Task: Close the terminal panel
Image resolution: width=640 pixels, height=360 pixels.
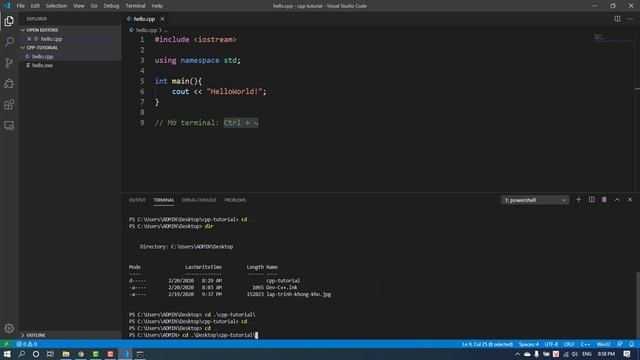Action: coord(630,200)
